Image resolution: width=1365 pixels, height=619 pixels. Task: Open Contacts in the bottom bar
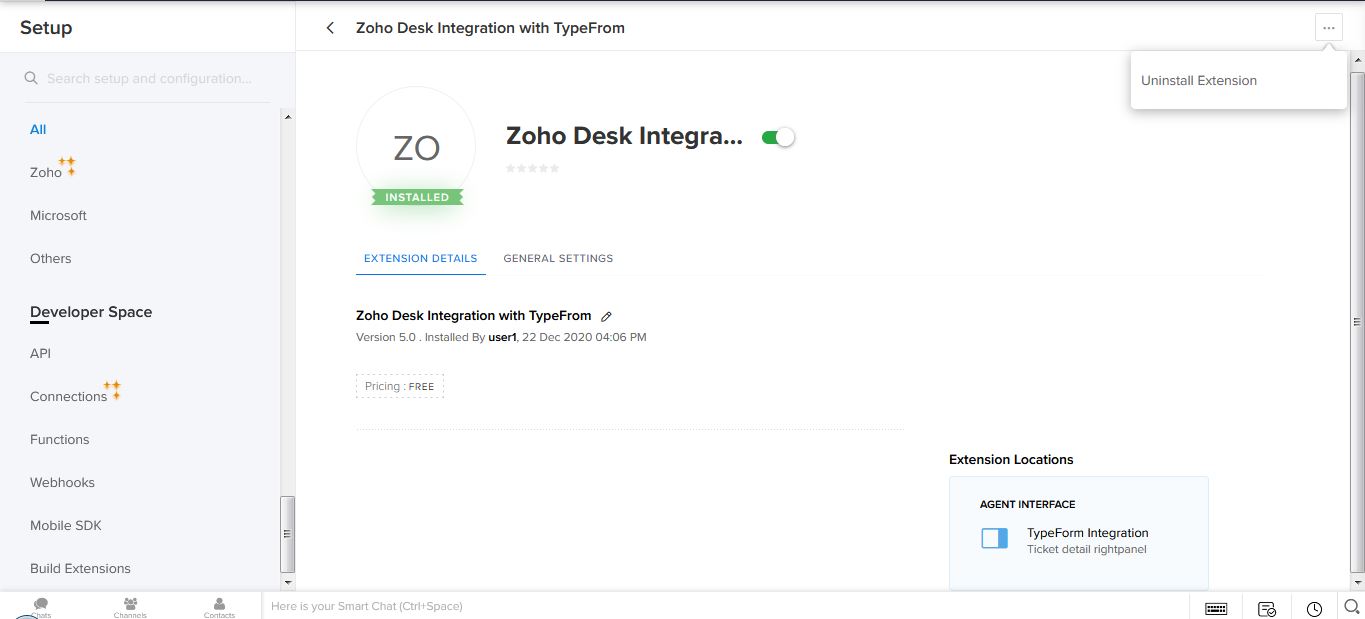219,606
